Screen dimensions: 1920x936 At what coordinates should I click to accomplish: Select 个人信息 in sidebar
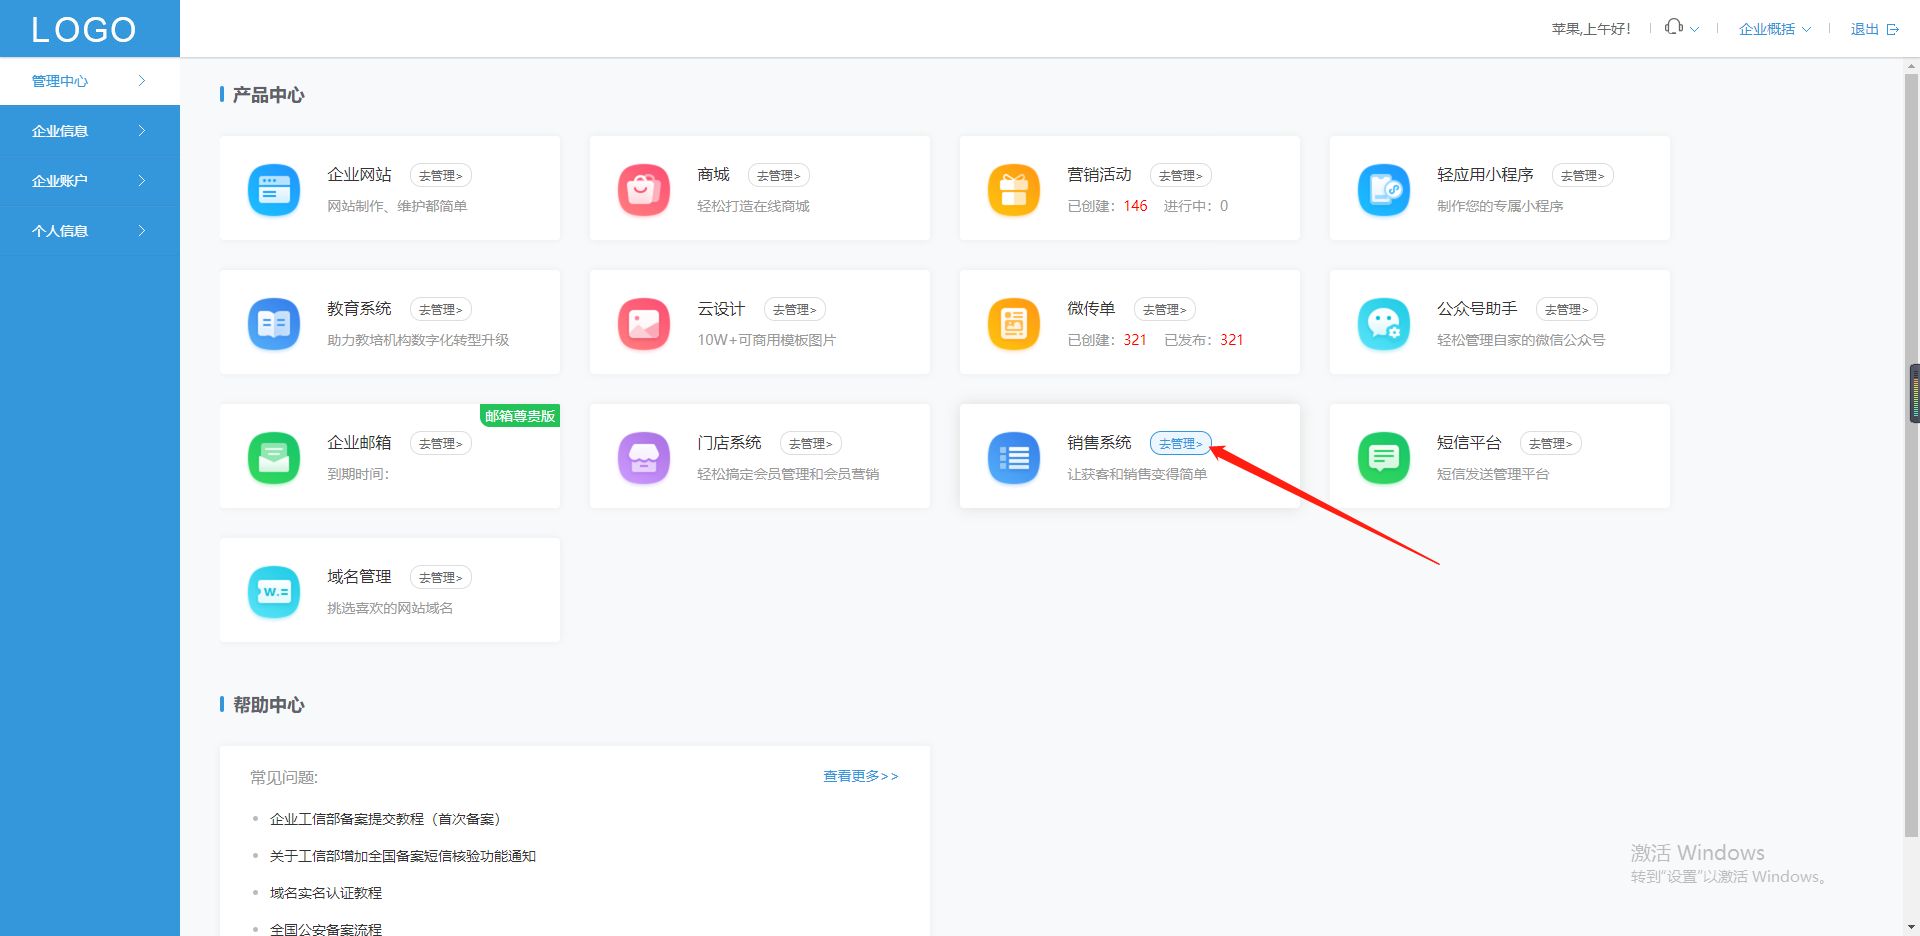tap(90, 231)
